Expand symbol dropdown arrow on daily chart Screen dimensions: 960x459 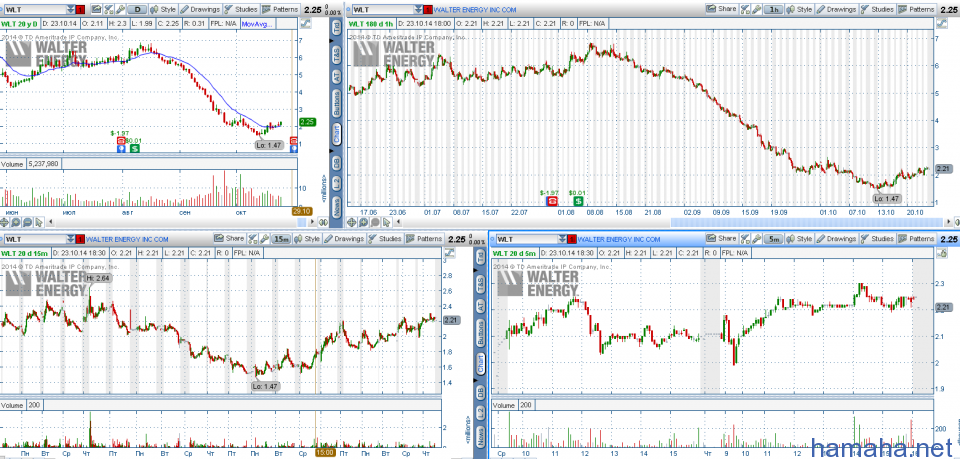72,9
